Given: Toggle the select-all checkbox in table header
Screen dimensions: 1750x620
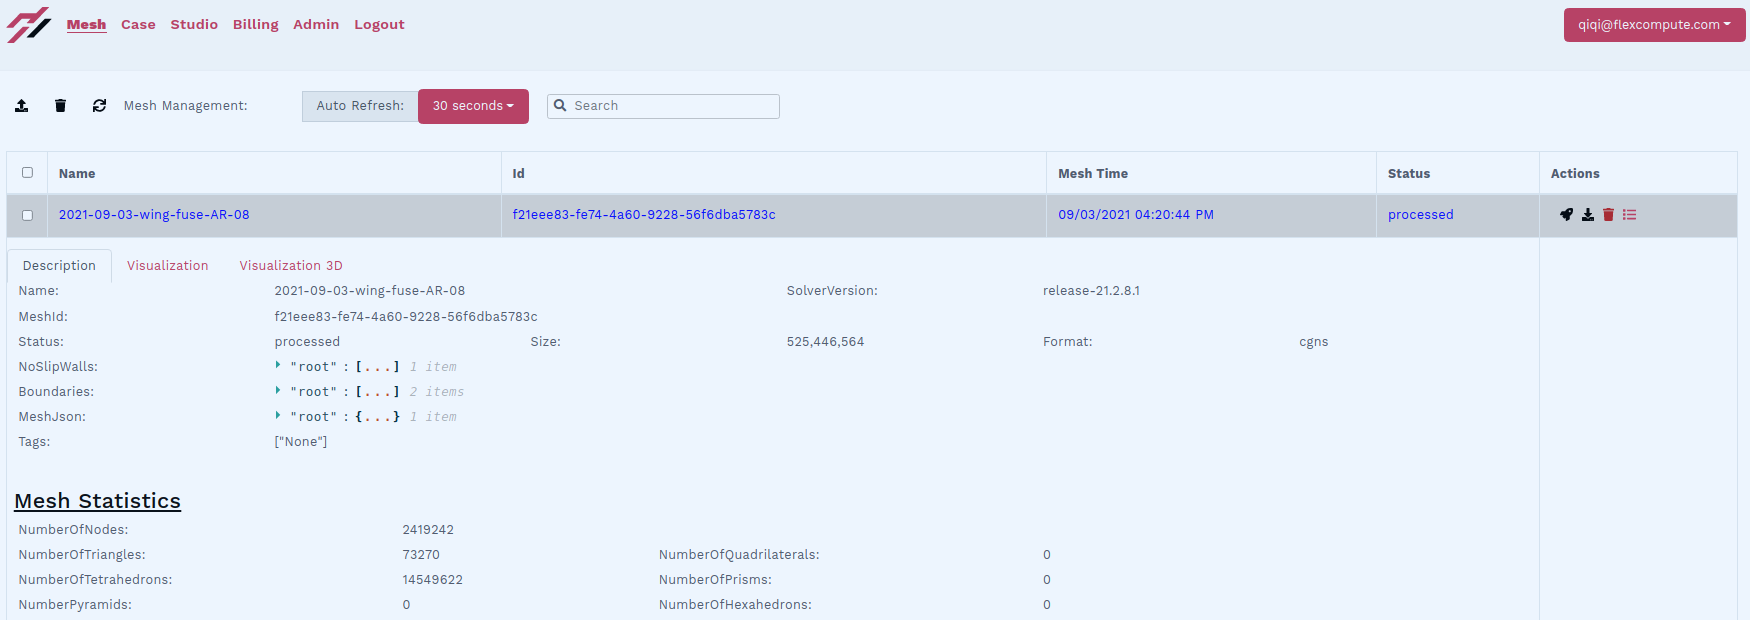Looking at the screenshot, I should point(27,173).
